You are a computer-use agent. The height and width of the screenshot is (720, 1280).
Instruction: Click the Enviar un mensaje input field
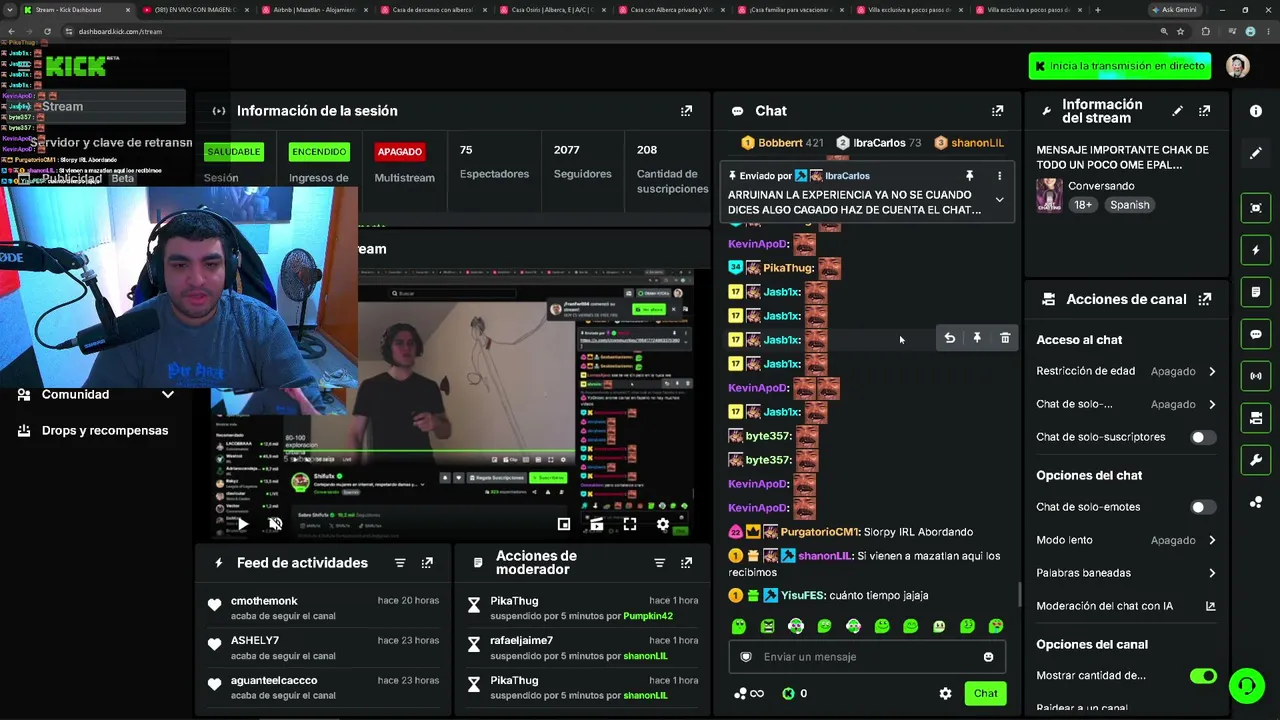pyautogui.click(x=866, y=657)
